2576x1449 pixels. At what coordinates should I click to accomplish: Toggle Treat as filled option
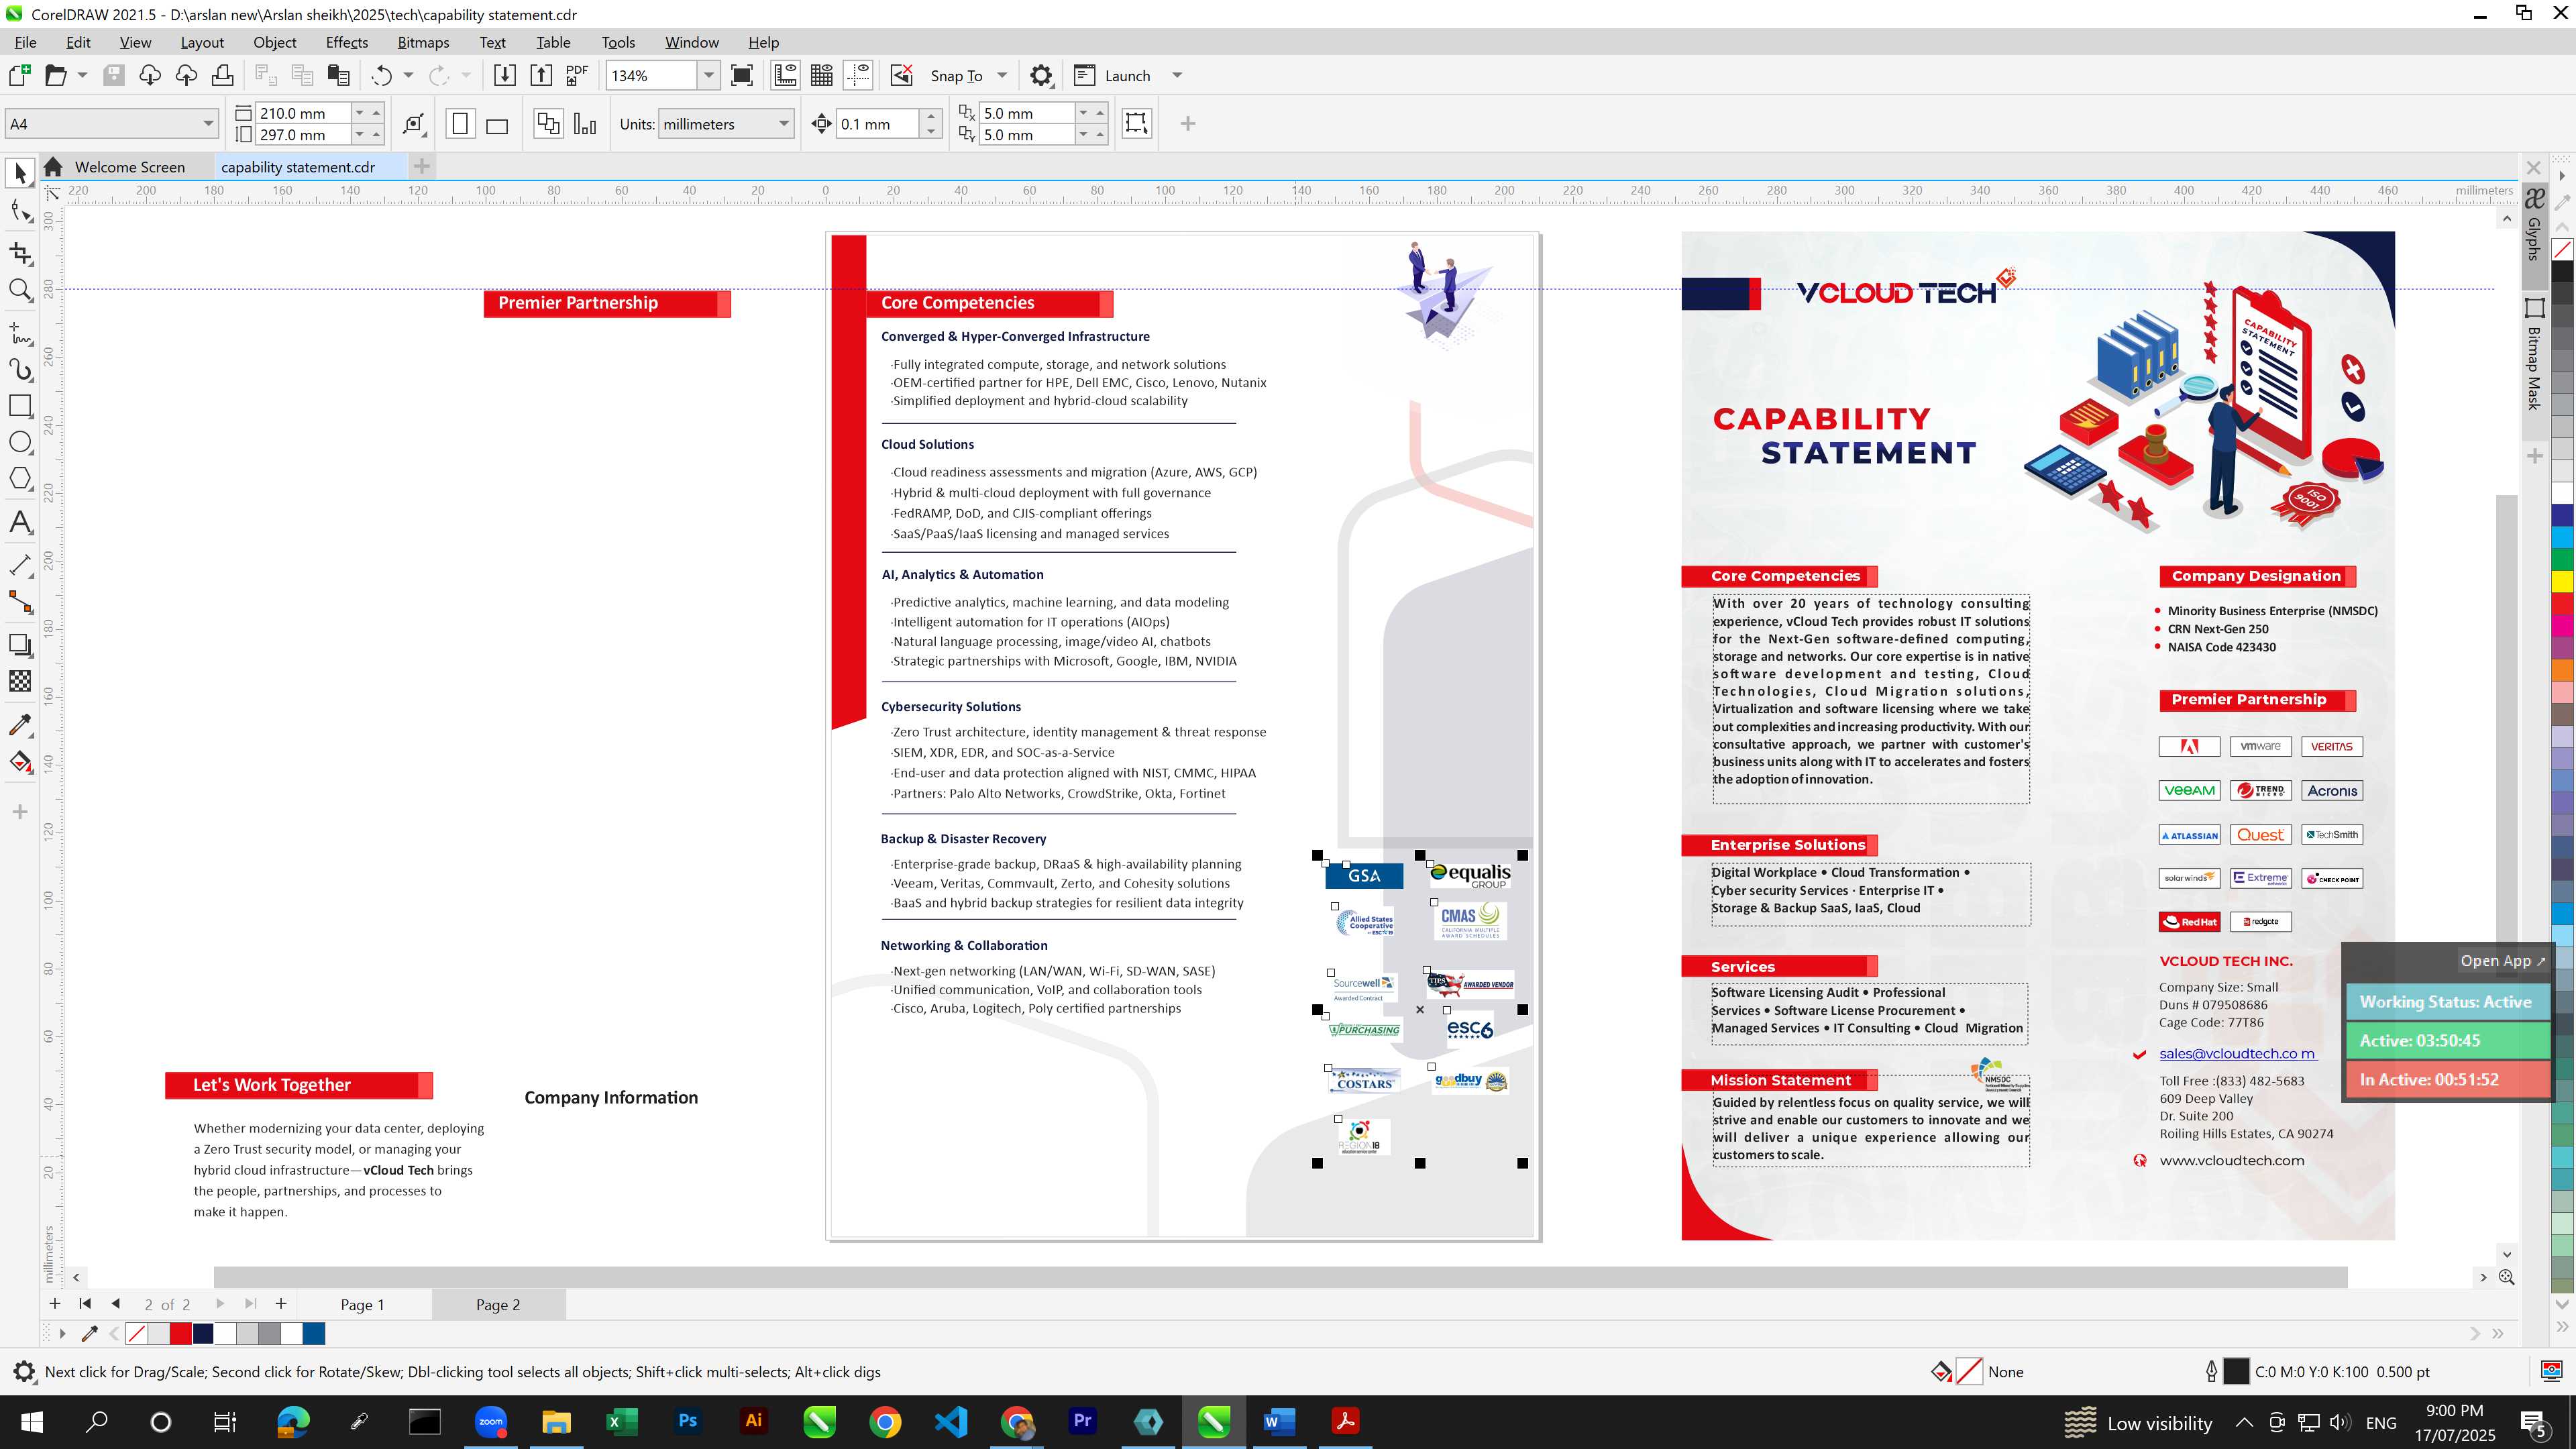(1136, 123)
